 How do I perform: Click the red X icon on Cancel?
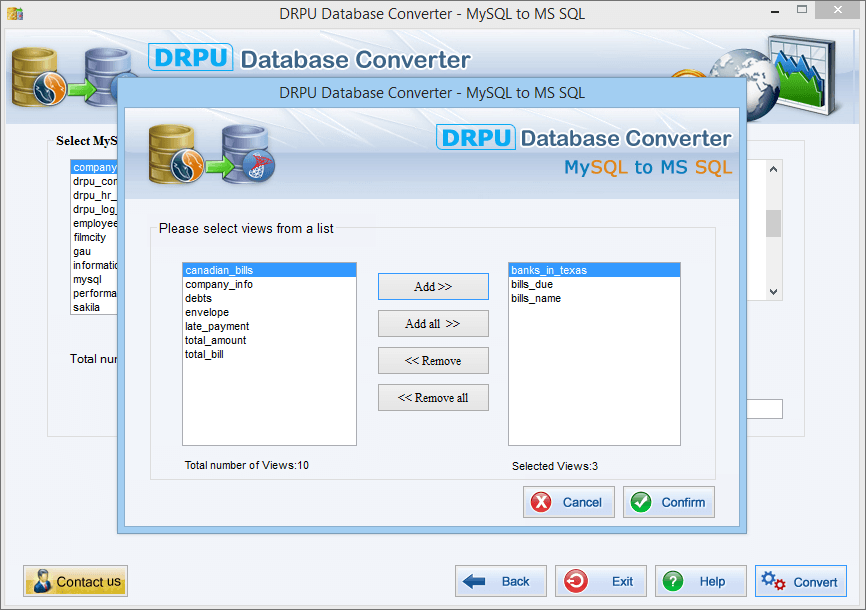coord(541,502)
